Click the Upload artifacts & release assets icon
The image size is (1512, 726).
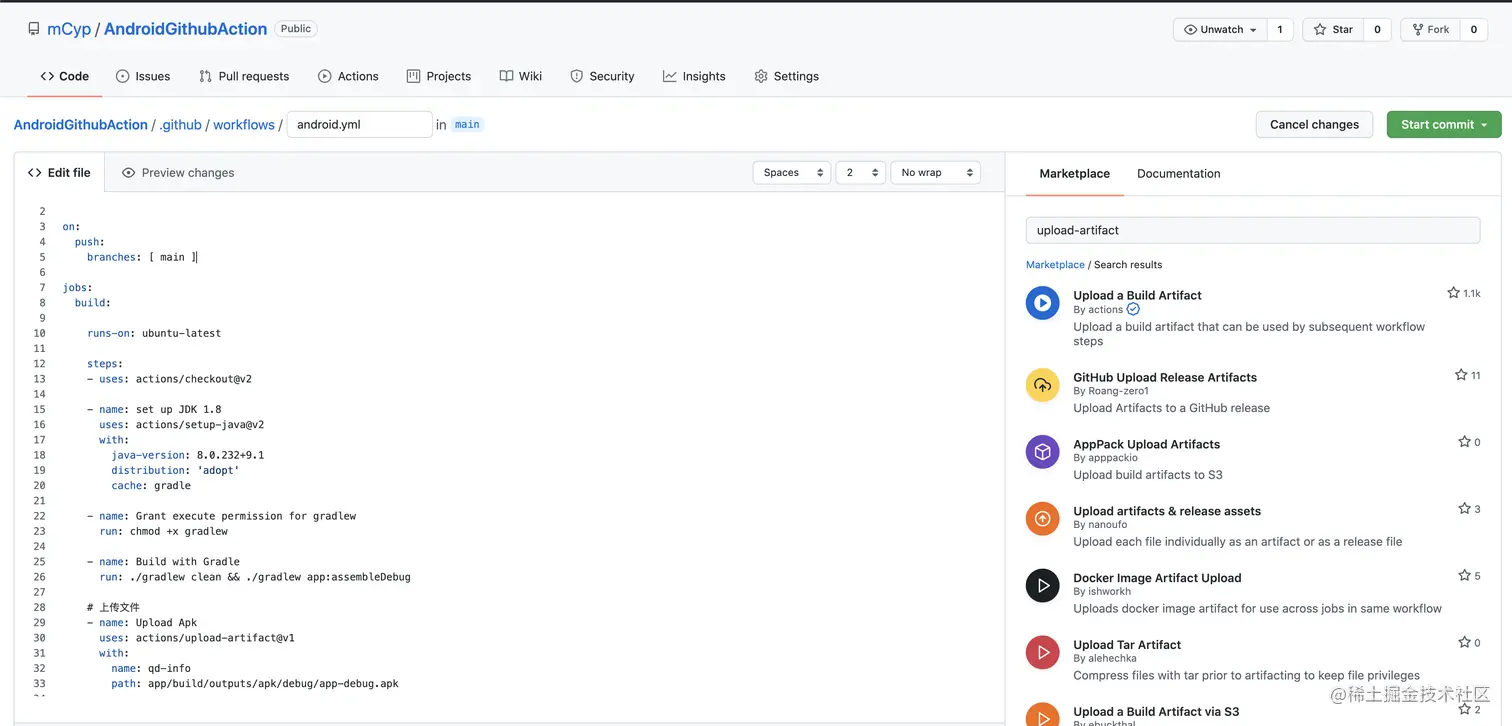[1042, 518]
